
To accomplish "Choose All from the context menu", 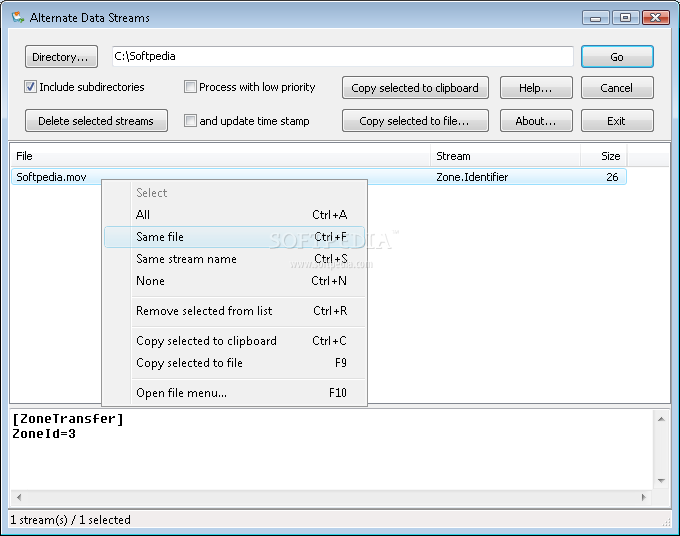I will click(235, 215).
